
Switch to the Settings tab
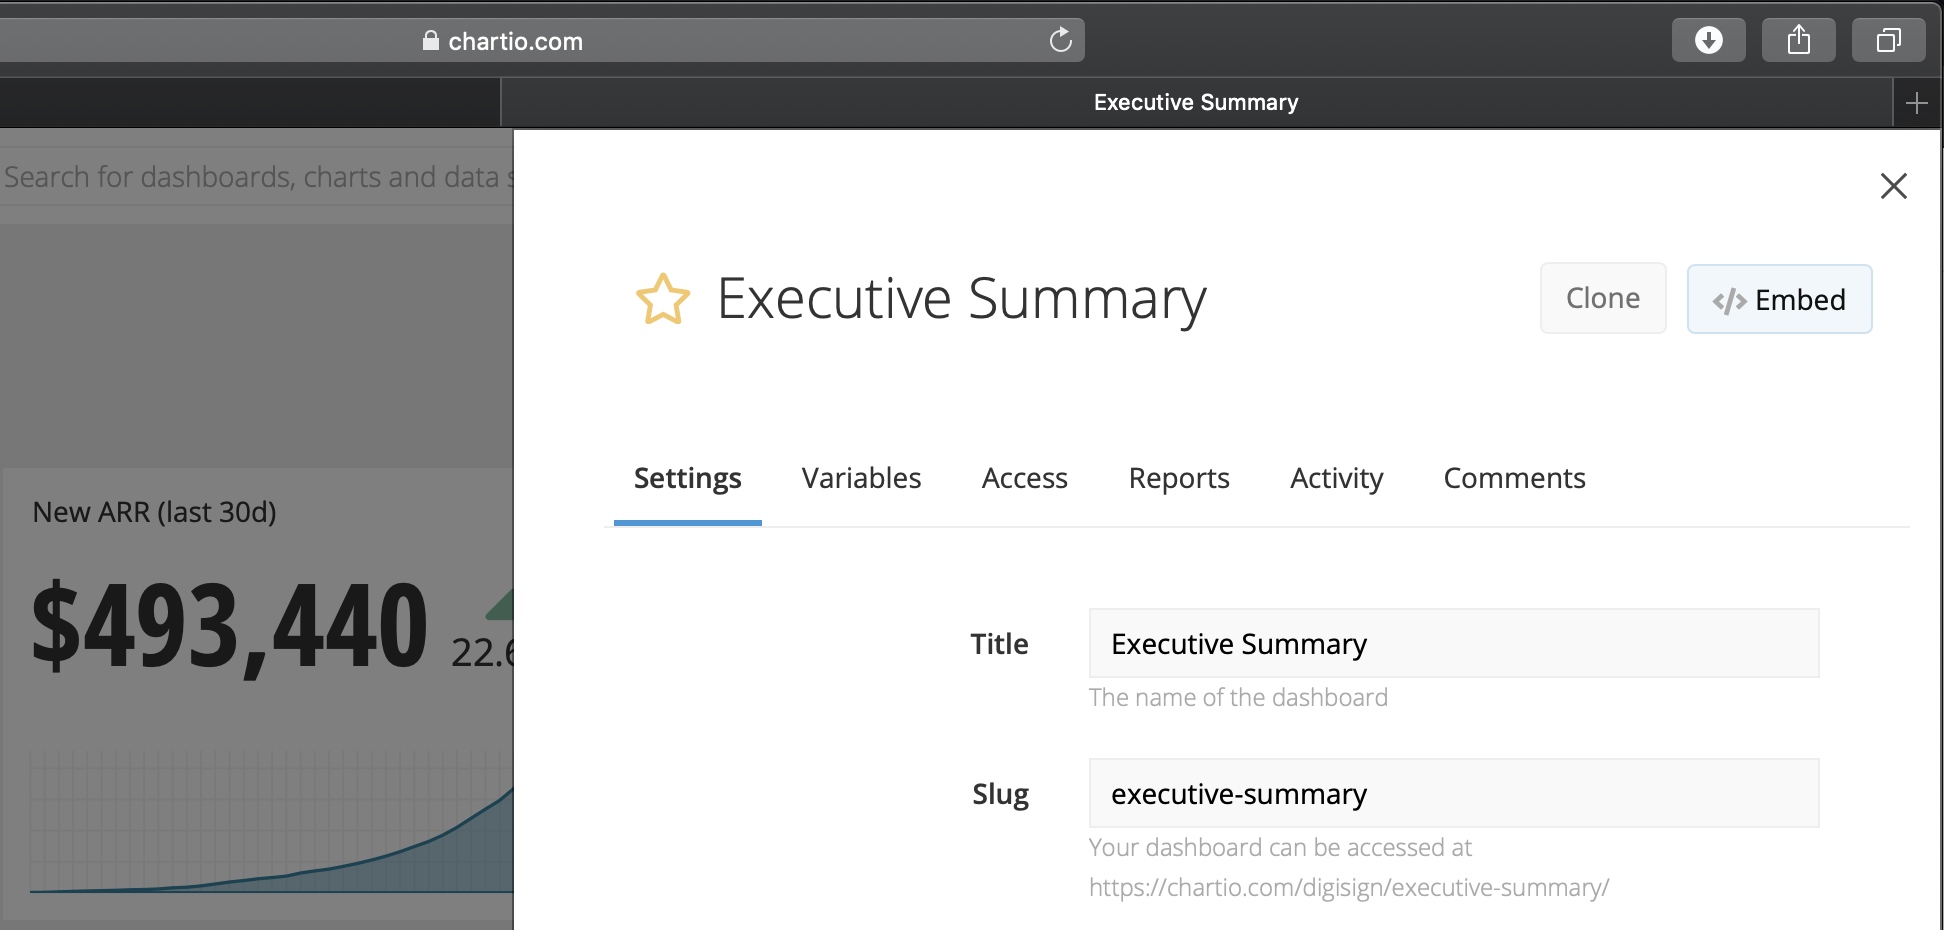coord(687,479)
